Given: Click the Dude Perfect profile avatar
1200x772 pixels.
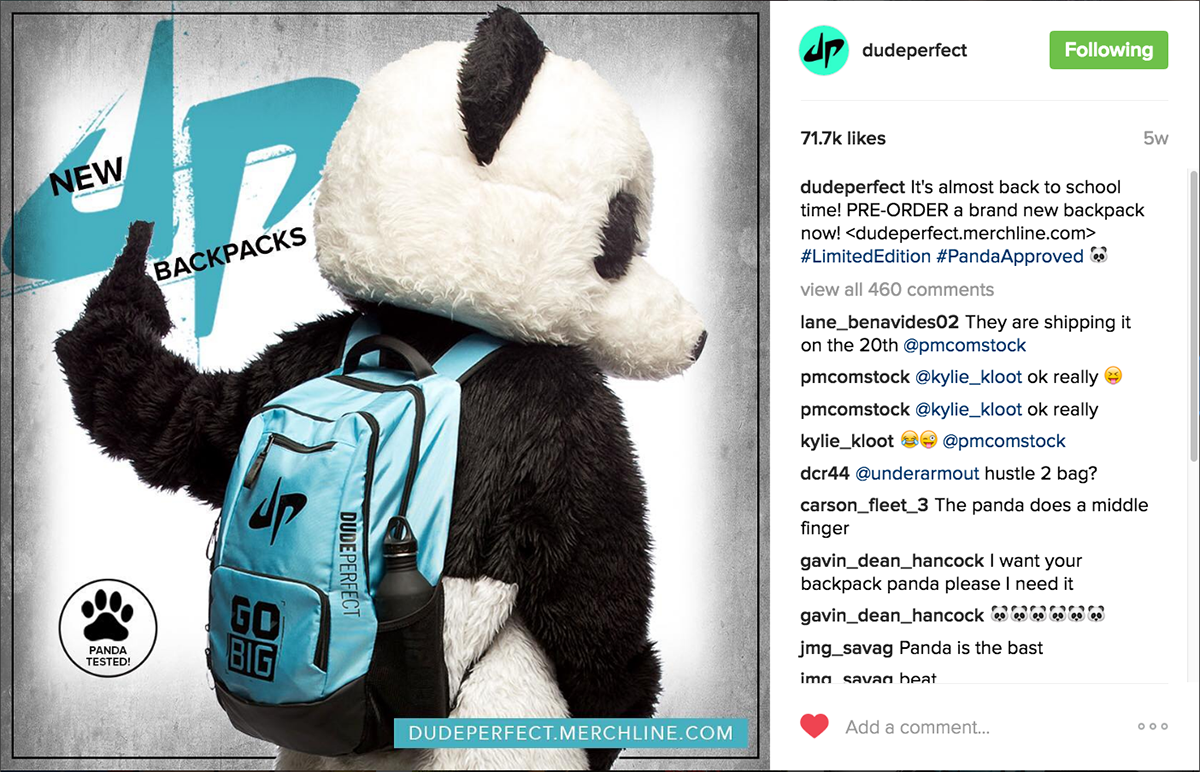Looking at the screenshot, I should [x=824, y=50].
